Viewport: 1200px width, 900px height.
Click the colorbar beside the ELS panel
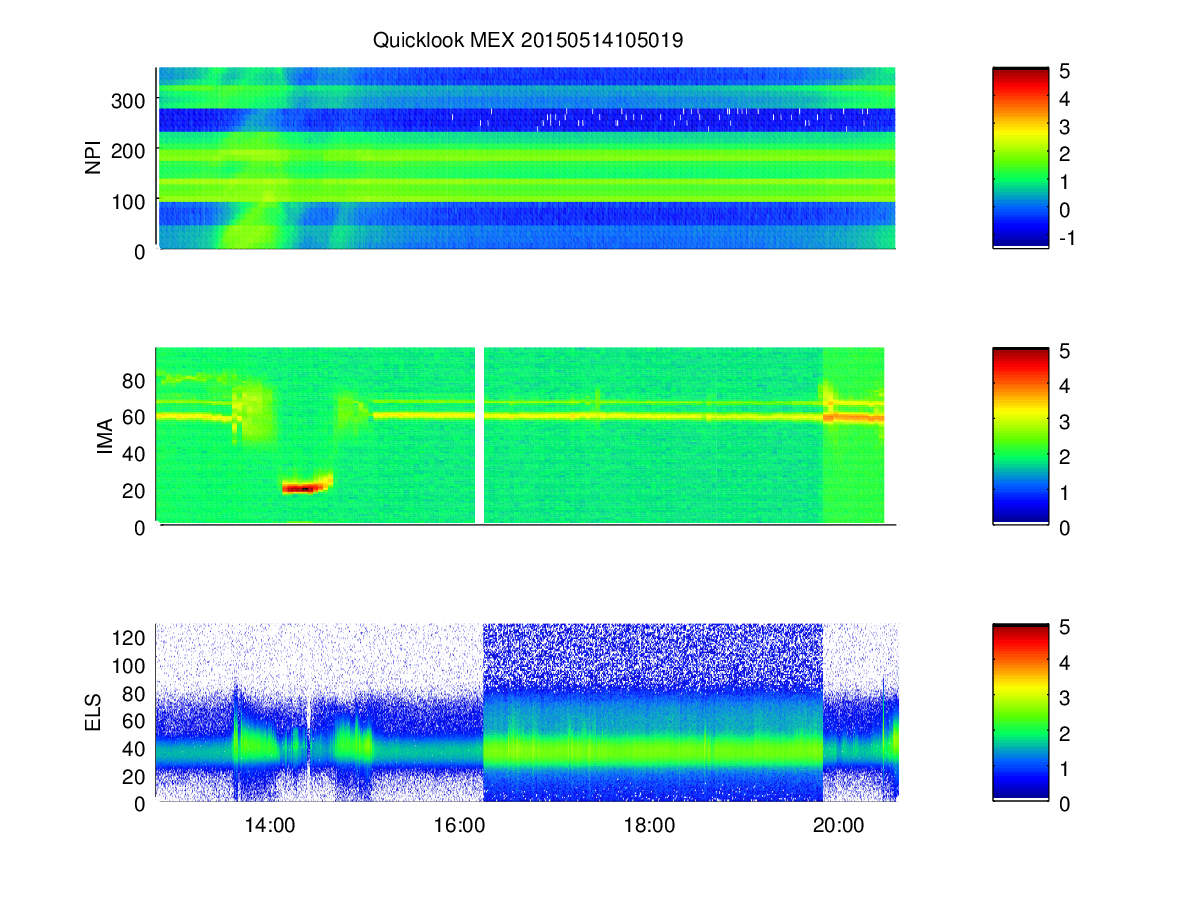pos(1020,713)
